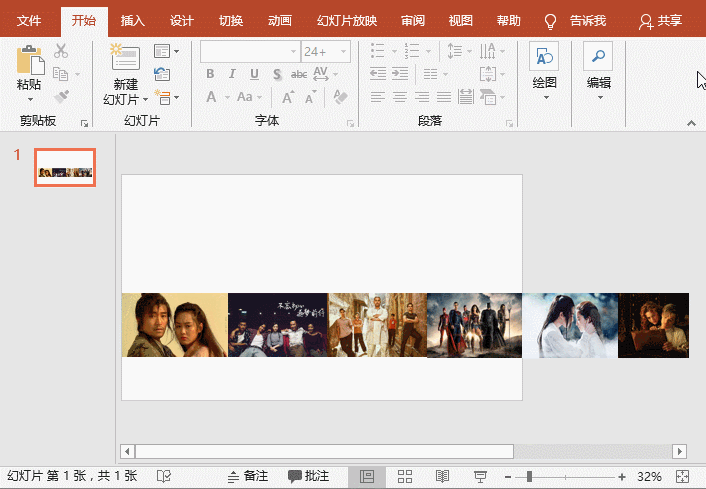This screenshot has height=489, width=706.
Task: Toggle underline formatting
Action: tap(254, 74)
